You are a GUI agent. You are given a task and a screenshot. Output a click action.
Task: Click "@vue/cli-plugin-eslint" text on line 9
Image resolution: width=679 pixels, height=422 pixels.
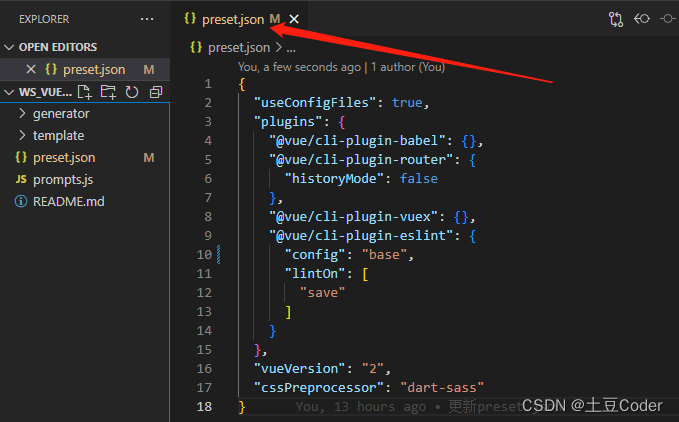(x=362, y=235)
